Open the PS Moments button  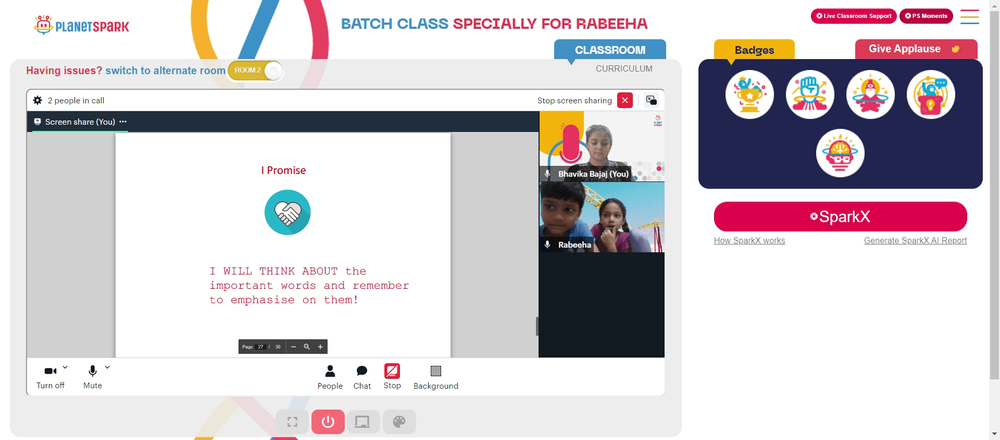pyautogui.click(x=926, y=16)
